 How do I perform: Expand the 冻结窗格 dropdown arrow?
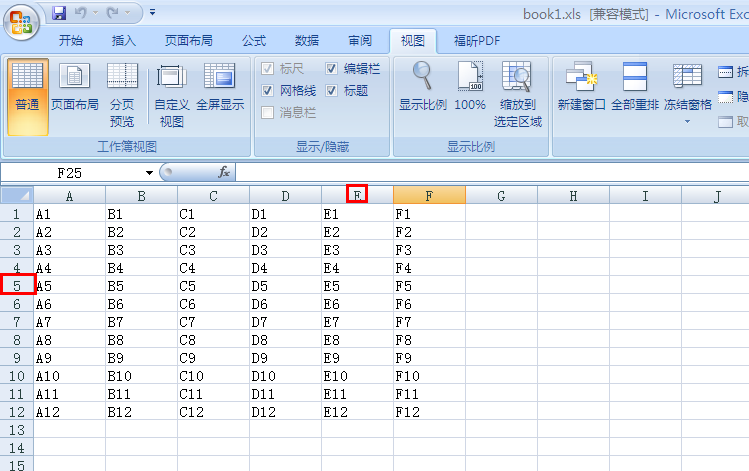(x=687, y=121)
